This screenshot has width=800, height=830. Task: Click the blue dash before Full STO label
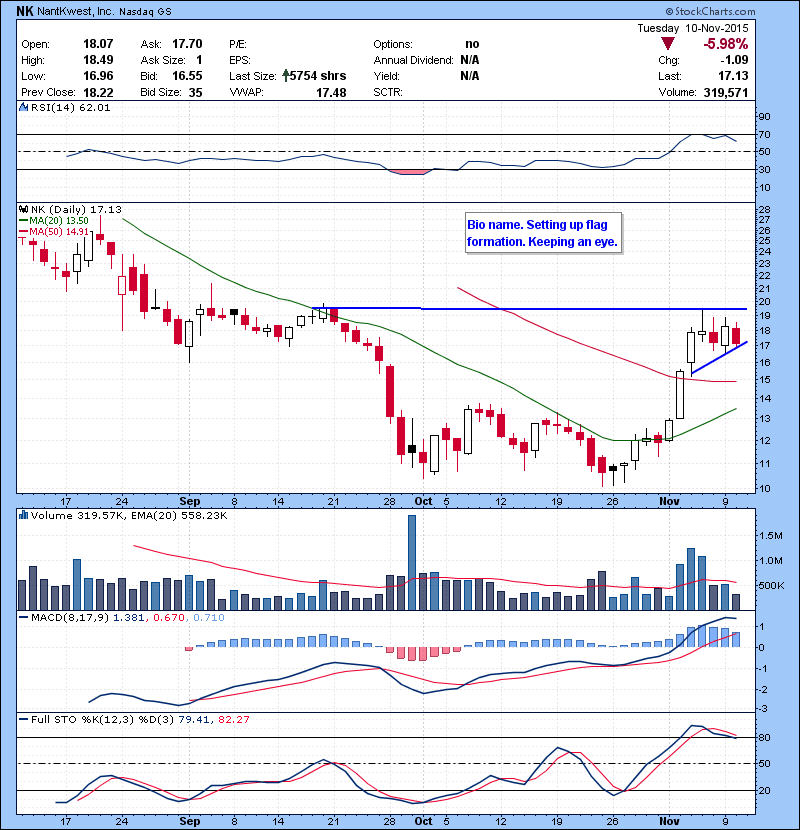[23, 719]
